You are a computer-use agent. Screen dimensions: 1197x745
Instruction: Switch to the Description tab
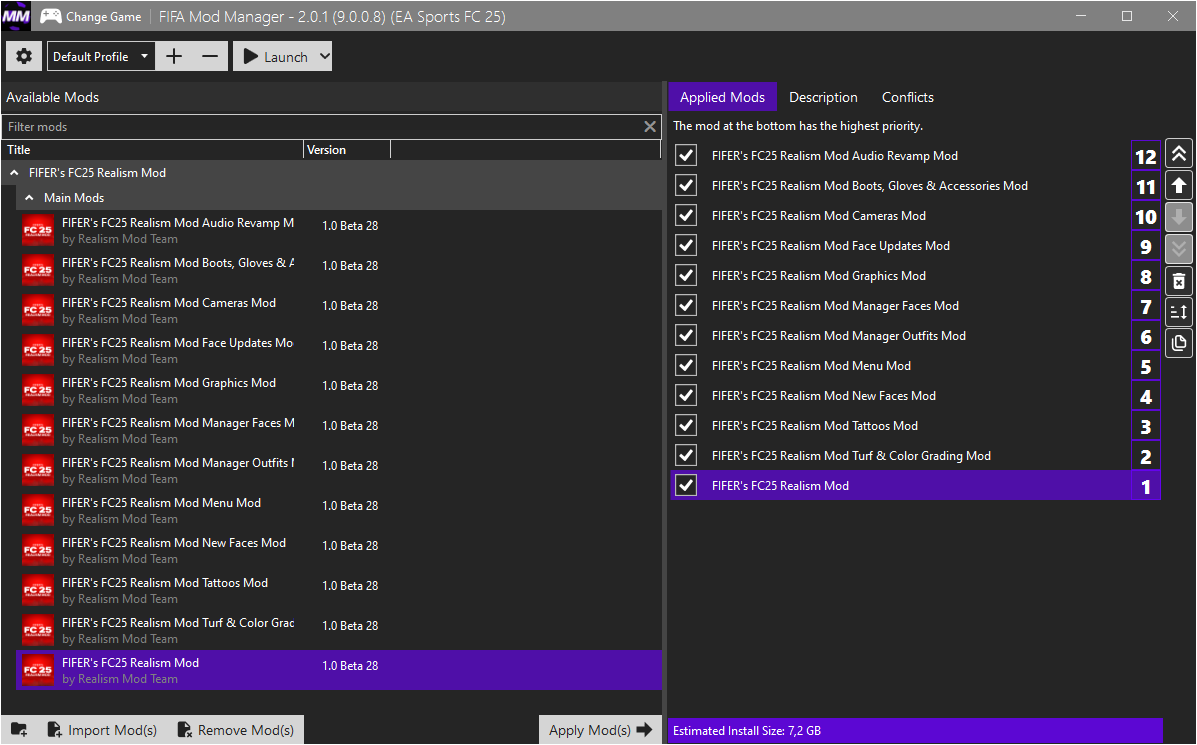pyautogui.click(x=823, y=97)
